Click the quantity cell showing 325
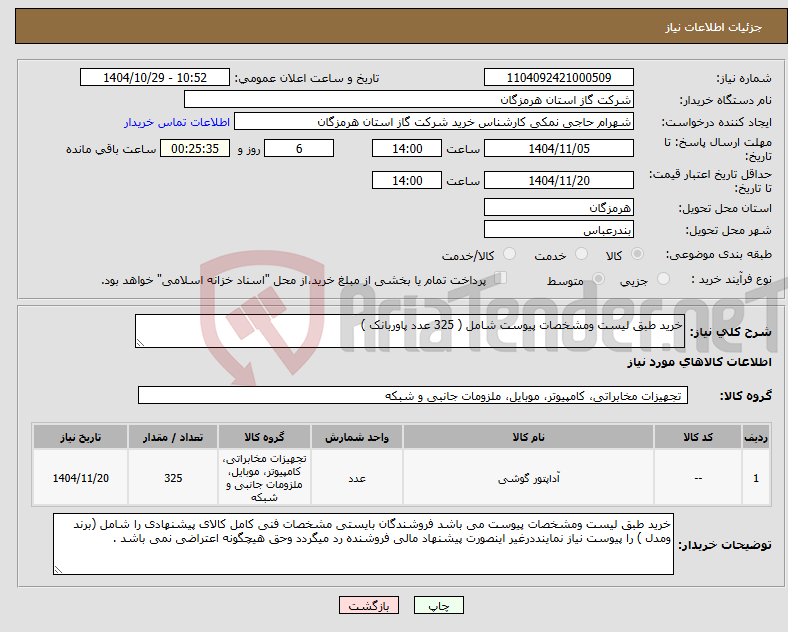Viewport: 788px width, 632px height. tap(173, 478)
